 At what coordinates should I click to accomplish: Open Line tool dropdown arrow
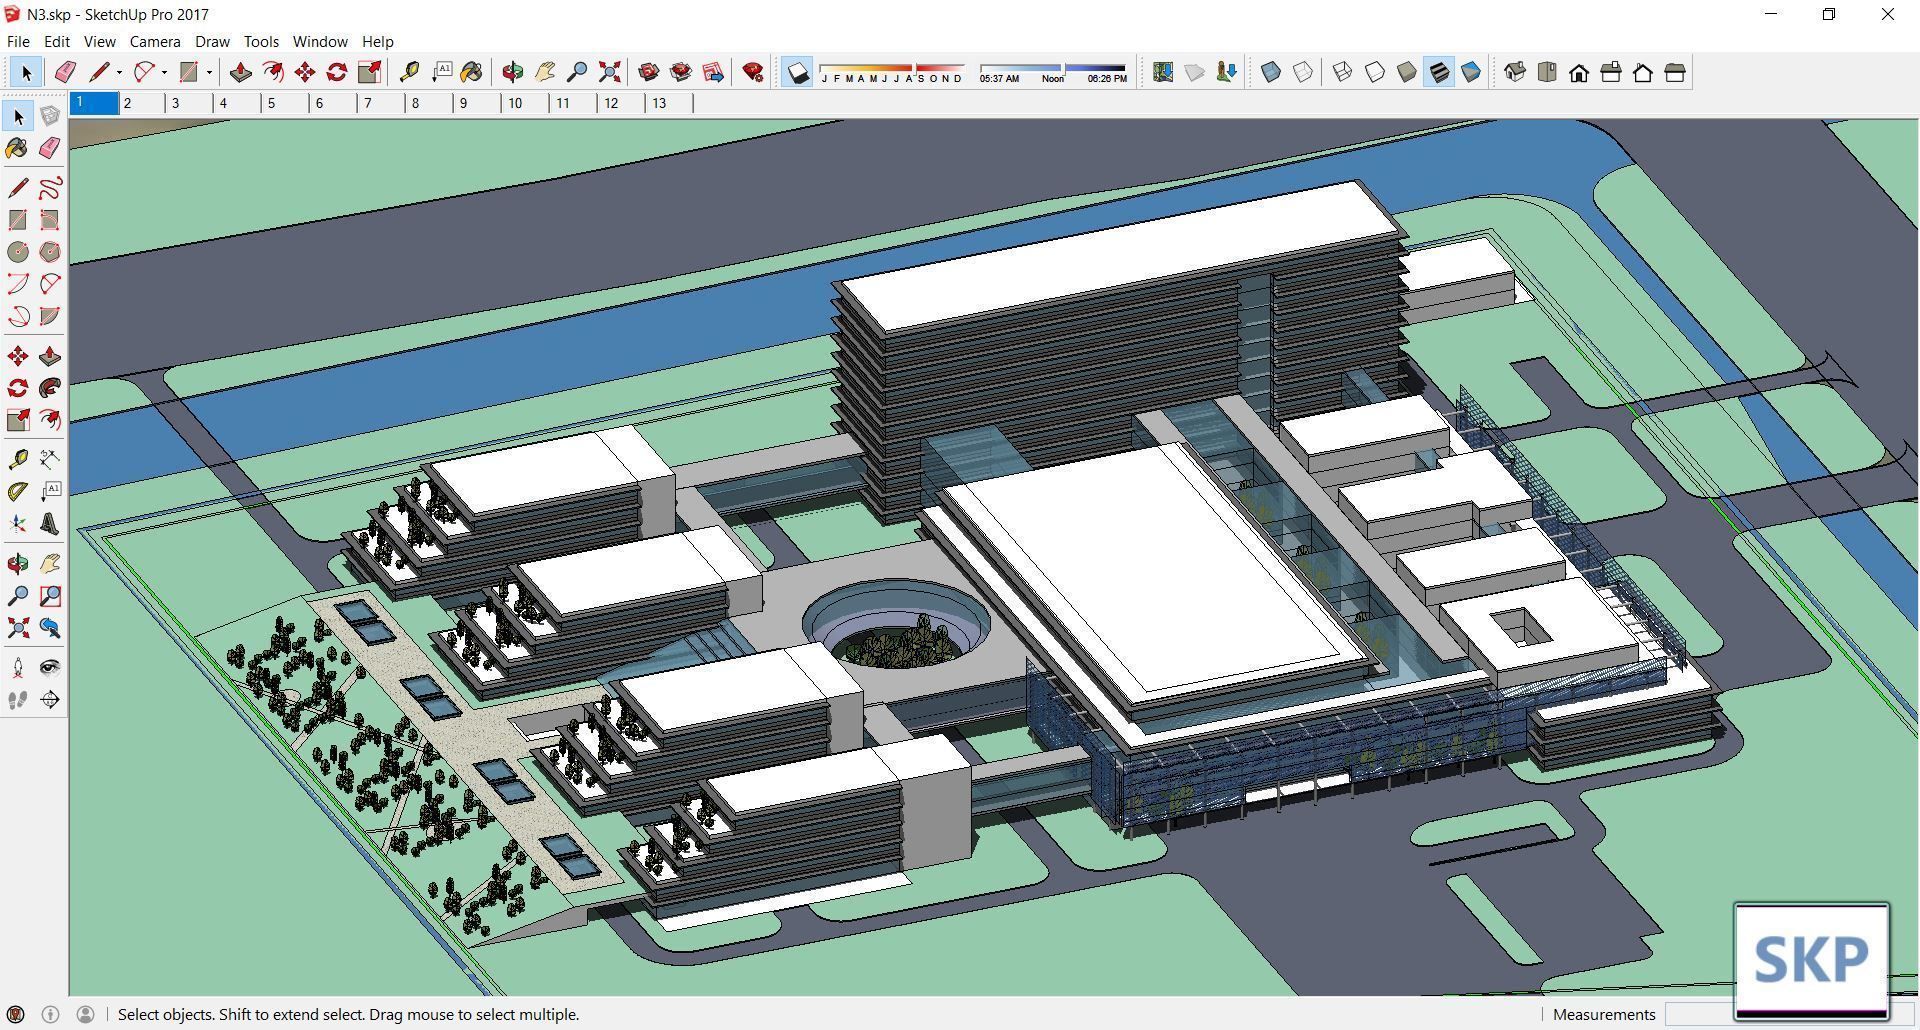(119, 72)
